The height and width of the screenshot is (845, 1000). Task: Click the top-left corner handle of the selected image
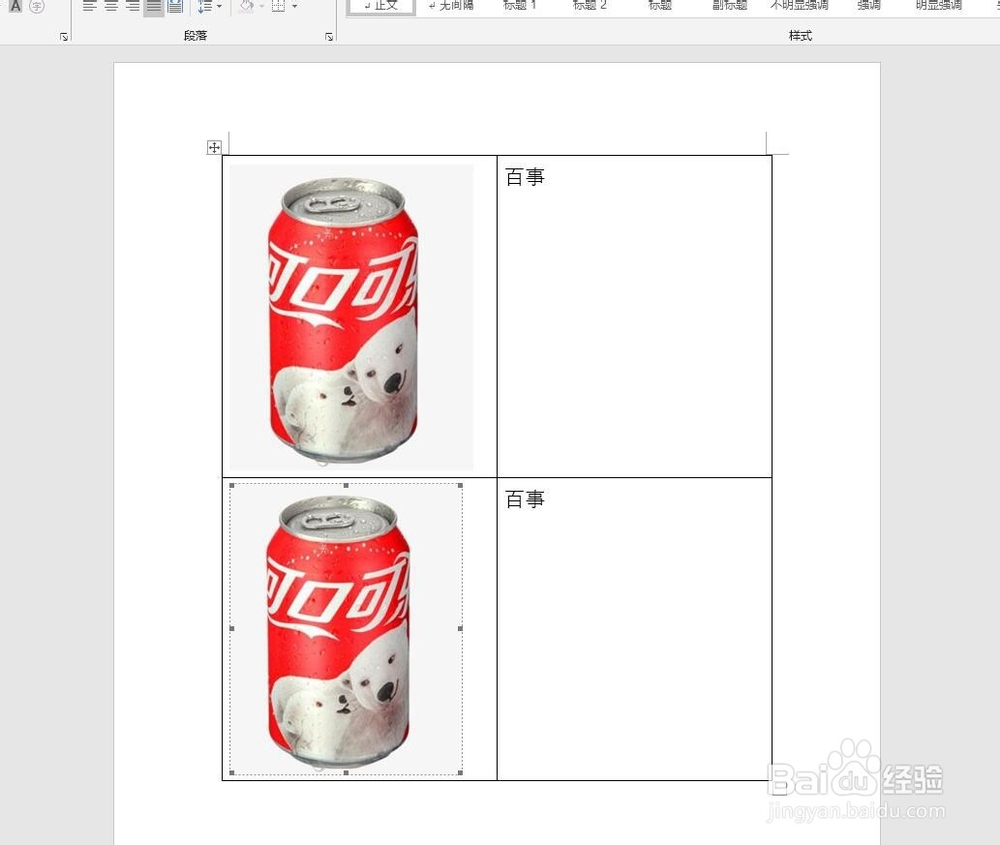click(232, 485)
